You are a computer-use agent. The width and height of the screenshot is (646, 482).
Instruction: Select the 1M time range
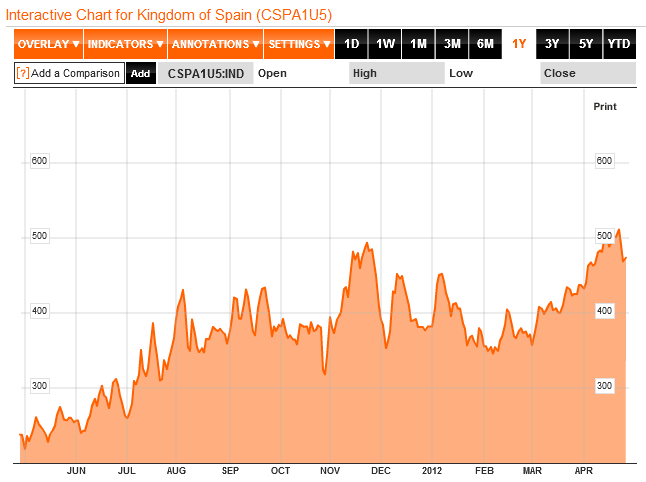418,44
